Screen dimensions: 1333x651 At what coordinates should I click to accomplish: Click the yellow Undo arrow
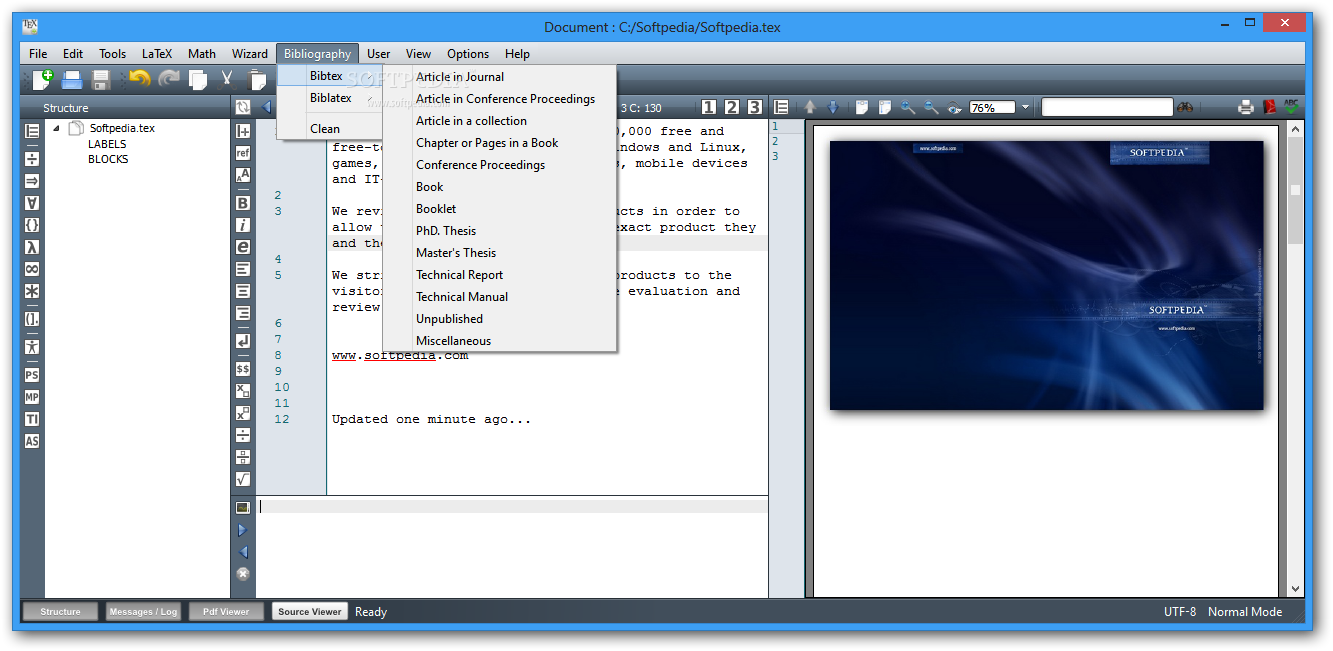click(x=139, y=79)
